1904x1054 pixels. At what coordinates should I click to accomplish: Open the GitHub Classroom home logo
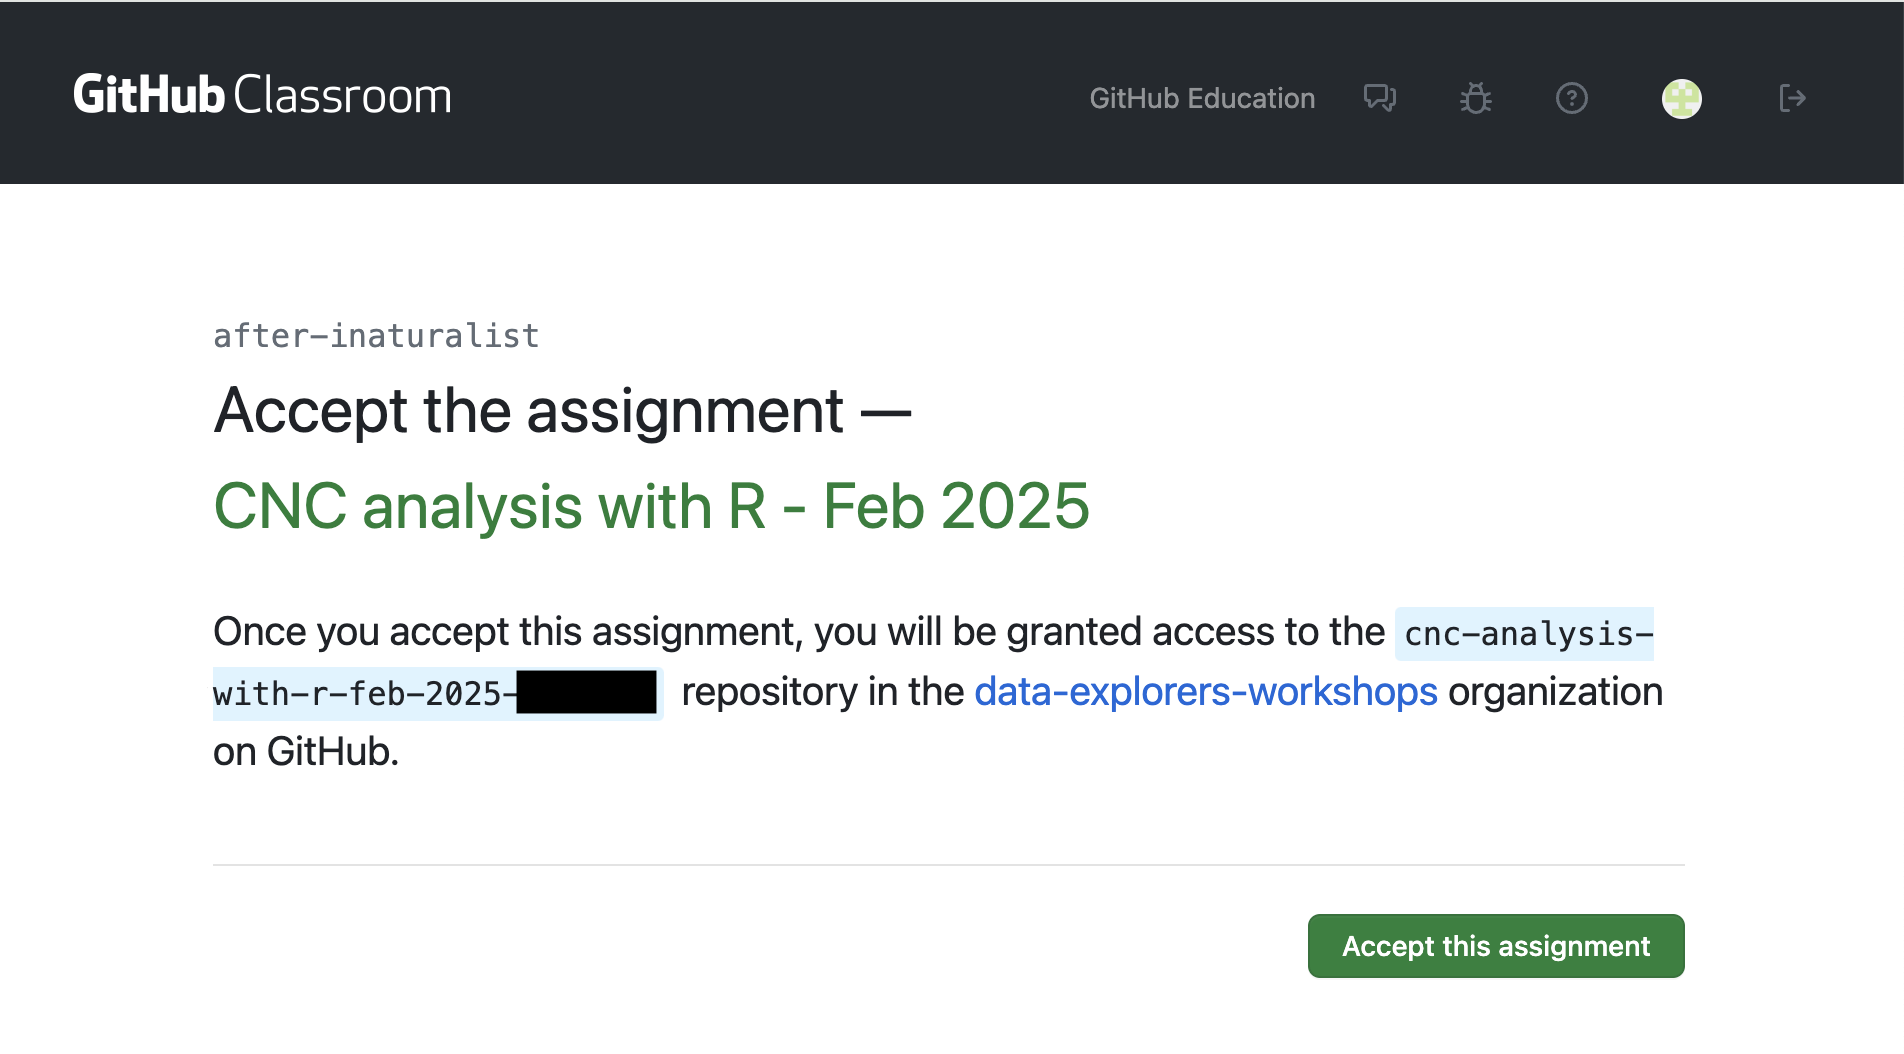[x=262, y=96]
